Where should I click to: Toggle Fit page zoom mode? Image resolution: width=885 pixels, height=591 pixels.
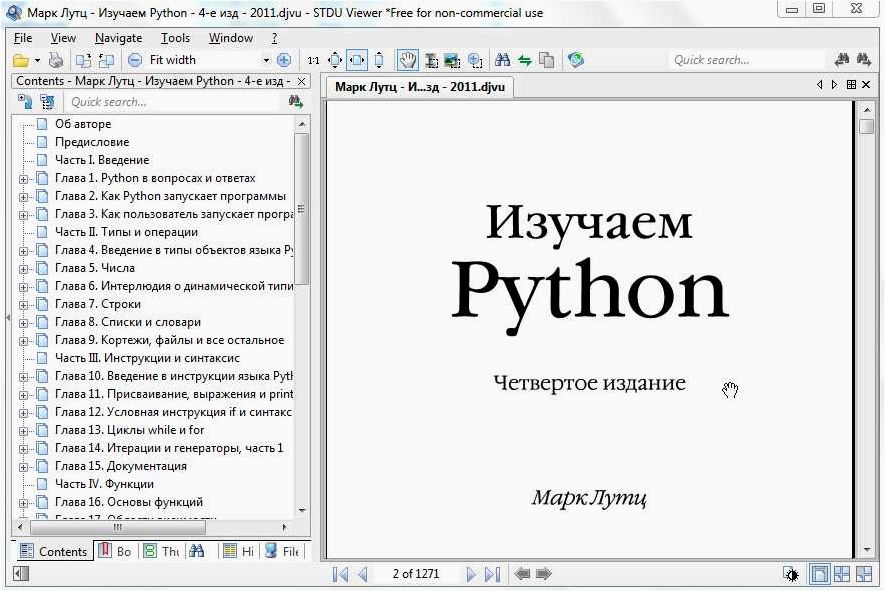[335, 60]
